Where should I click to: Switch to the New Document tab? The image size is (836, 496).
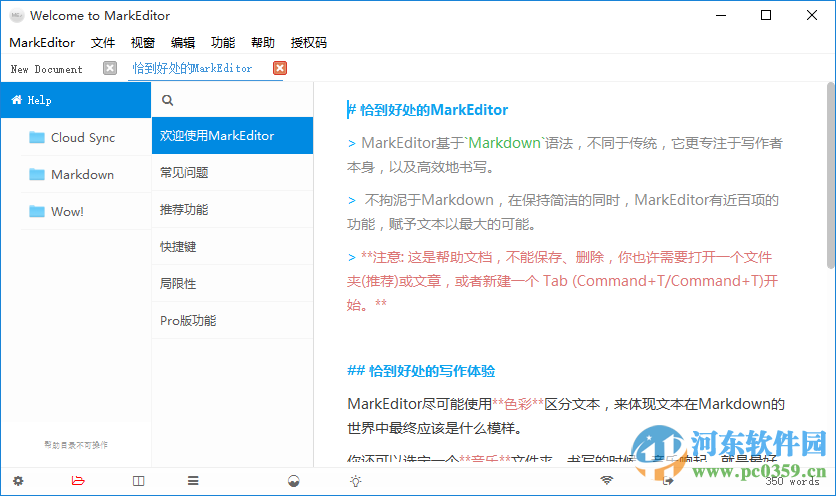point(46,69)
